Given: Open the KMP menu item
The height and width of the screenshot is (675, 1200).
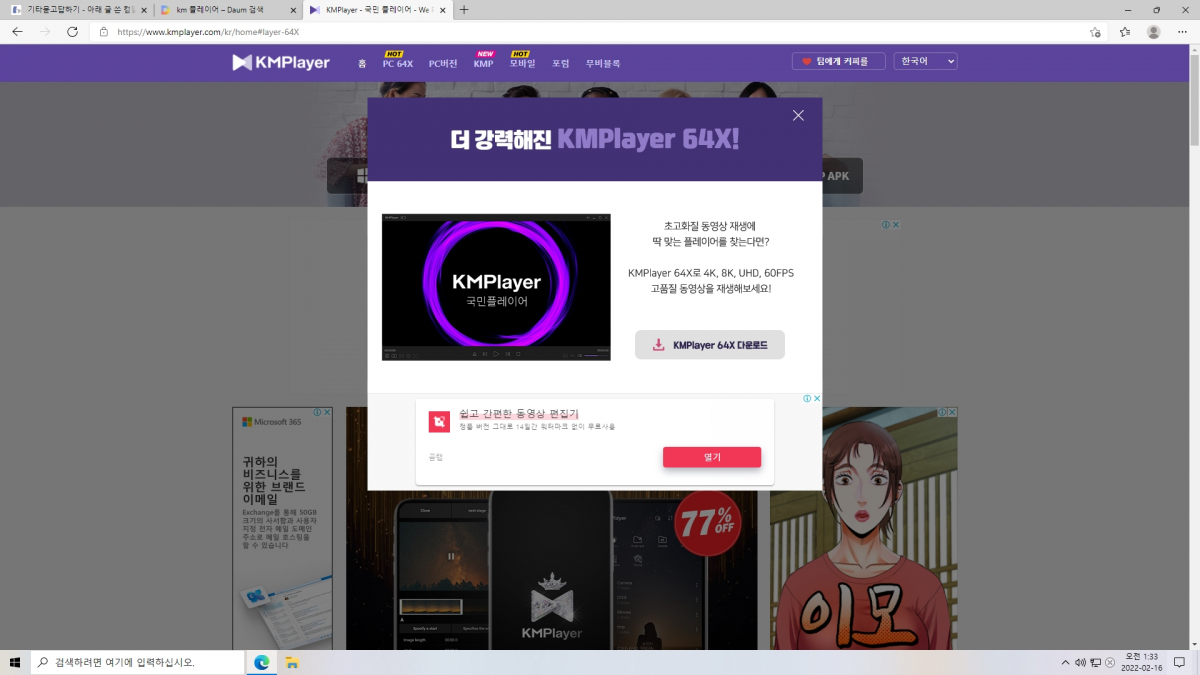Looking at the screenshot, I should 483,63.
